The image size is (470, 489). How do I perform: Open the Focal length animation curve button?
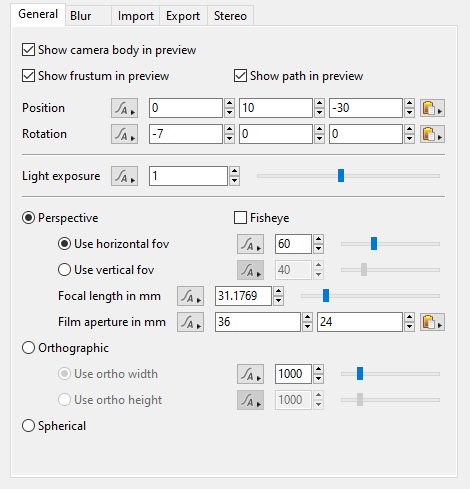coord(190,296)
